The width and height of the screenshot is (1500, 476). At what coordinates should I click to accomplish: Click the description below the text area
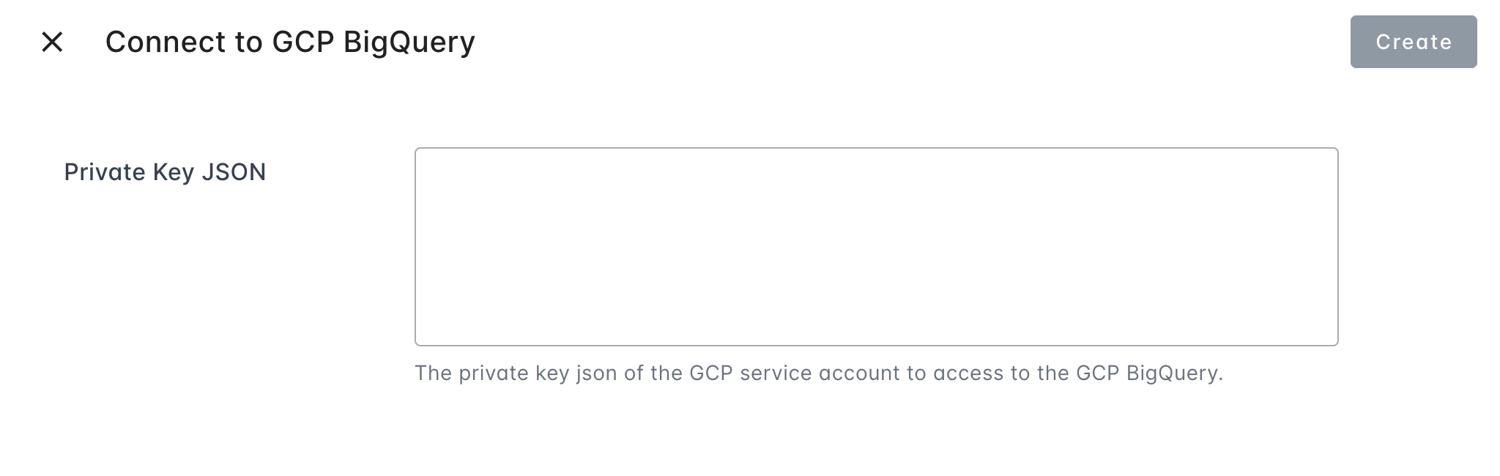819,374
